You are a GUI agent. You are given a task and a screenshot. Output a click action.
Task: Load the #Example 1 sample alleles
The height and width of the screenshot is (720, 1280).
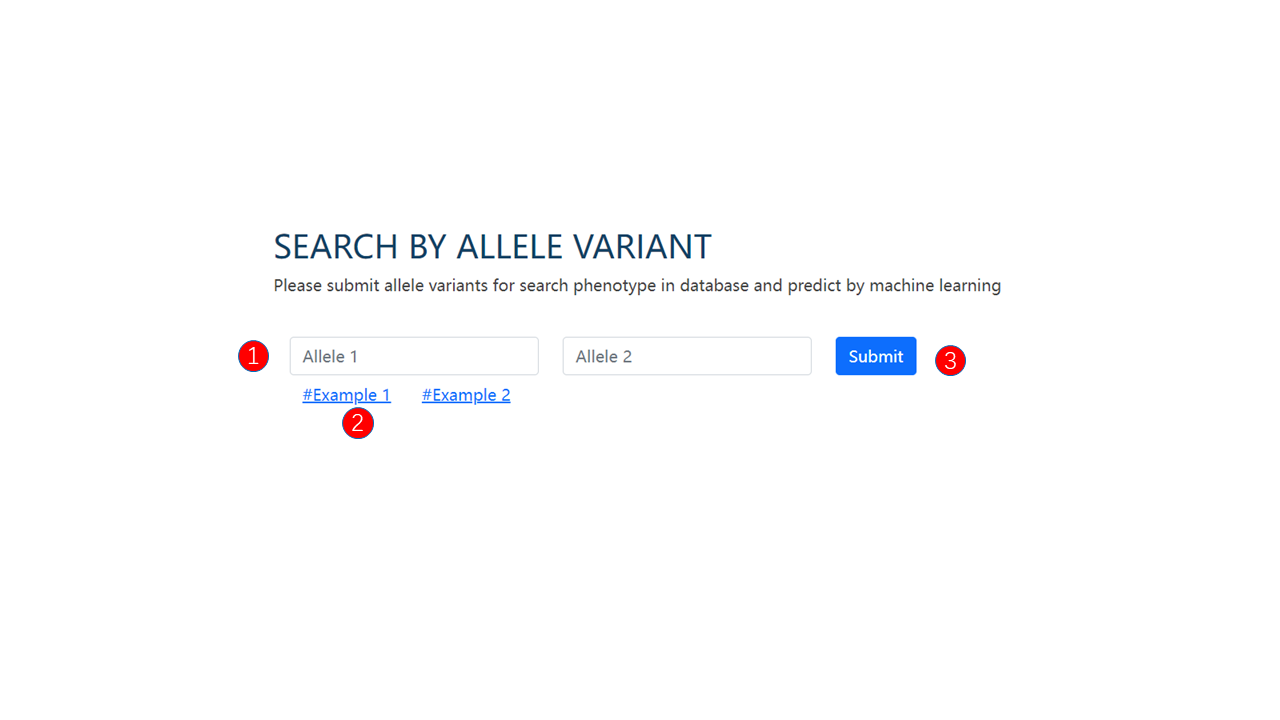(347, 395)
